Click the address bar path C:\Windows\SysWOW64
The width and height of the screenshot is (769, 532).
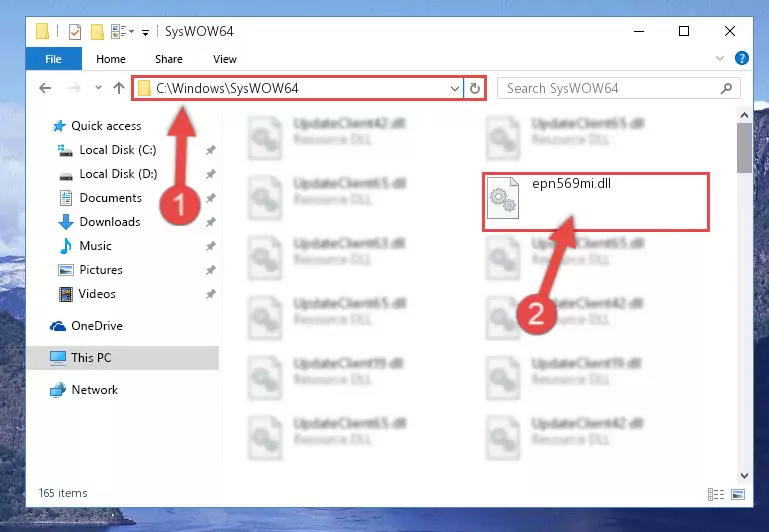227,88
